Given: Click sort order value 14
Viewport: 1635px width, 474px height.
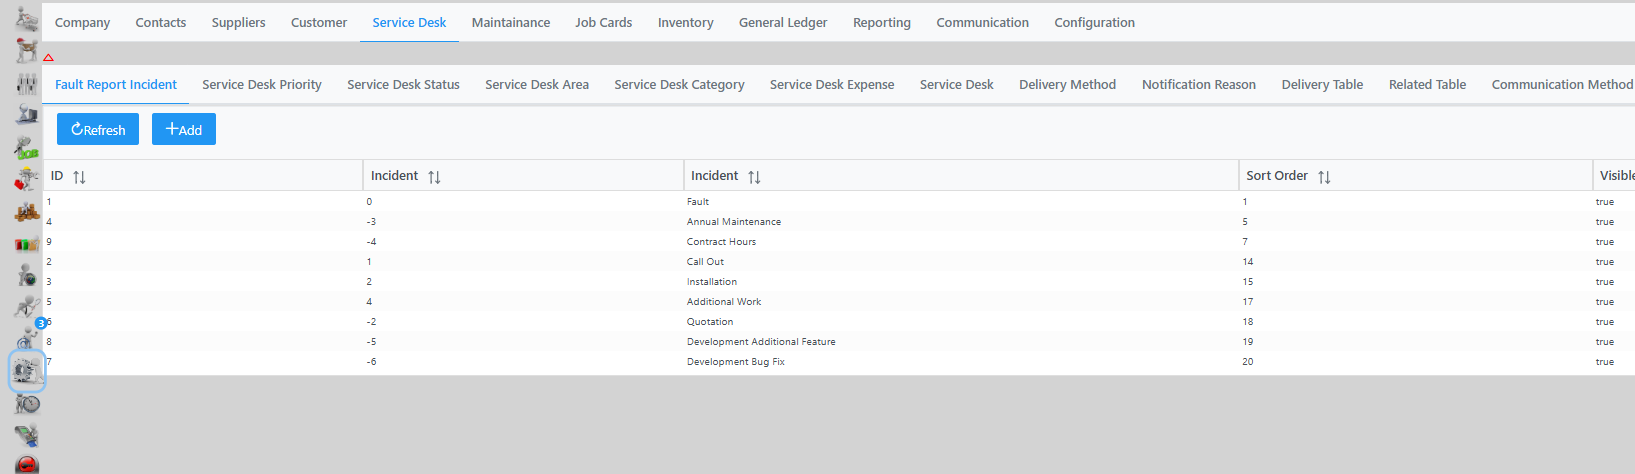Looking at the screenshot, I should pyautogui.click(x=1248, y=262).
